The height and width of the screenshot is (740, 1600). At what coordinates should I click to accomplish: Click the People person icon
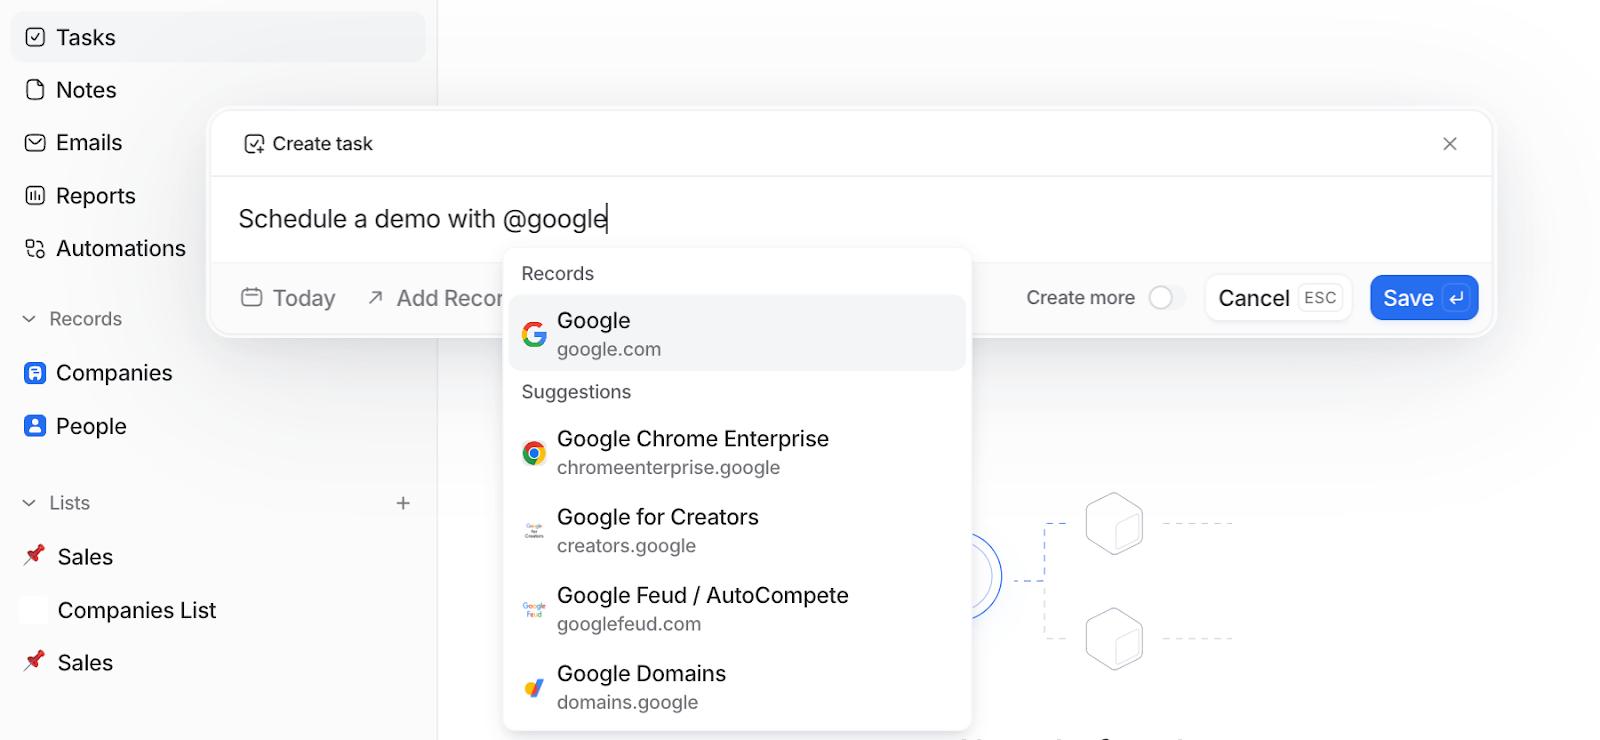pos(35,426)
